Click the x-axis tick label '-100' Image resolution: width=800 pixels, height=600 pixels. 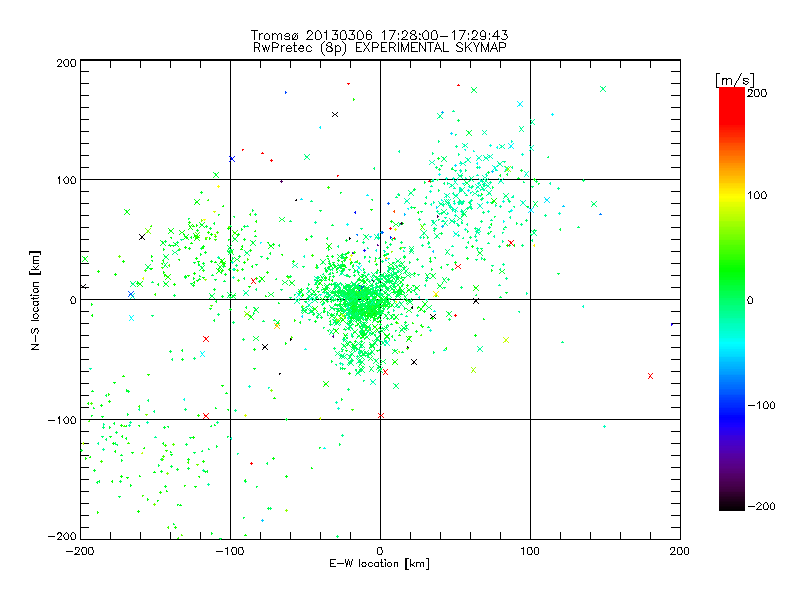(230, 552)
